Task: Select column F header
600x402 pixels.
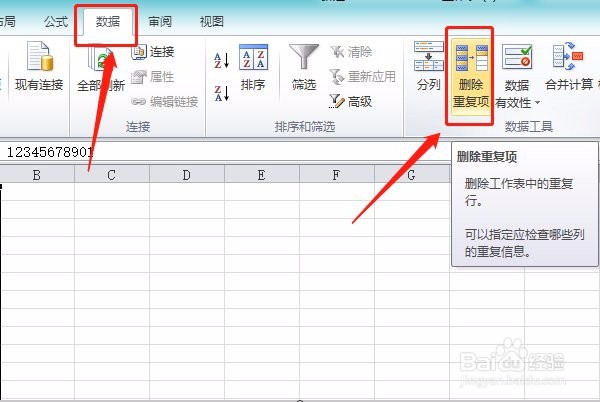Action: (336, 175)
